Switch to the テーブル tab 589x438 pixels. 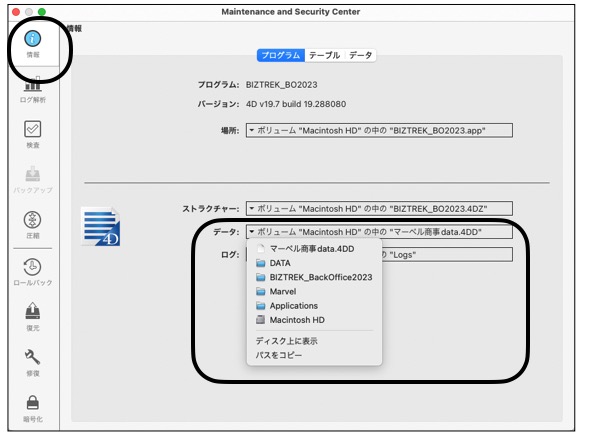tap(325, 55)
